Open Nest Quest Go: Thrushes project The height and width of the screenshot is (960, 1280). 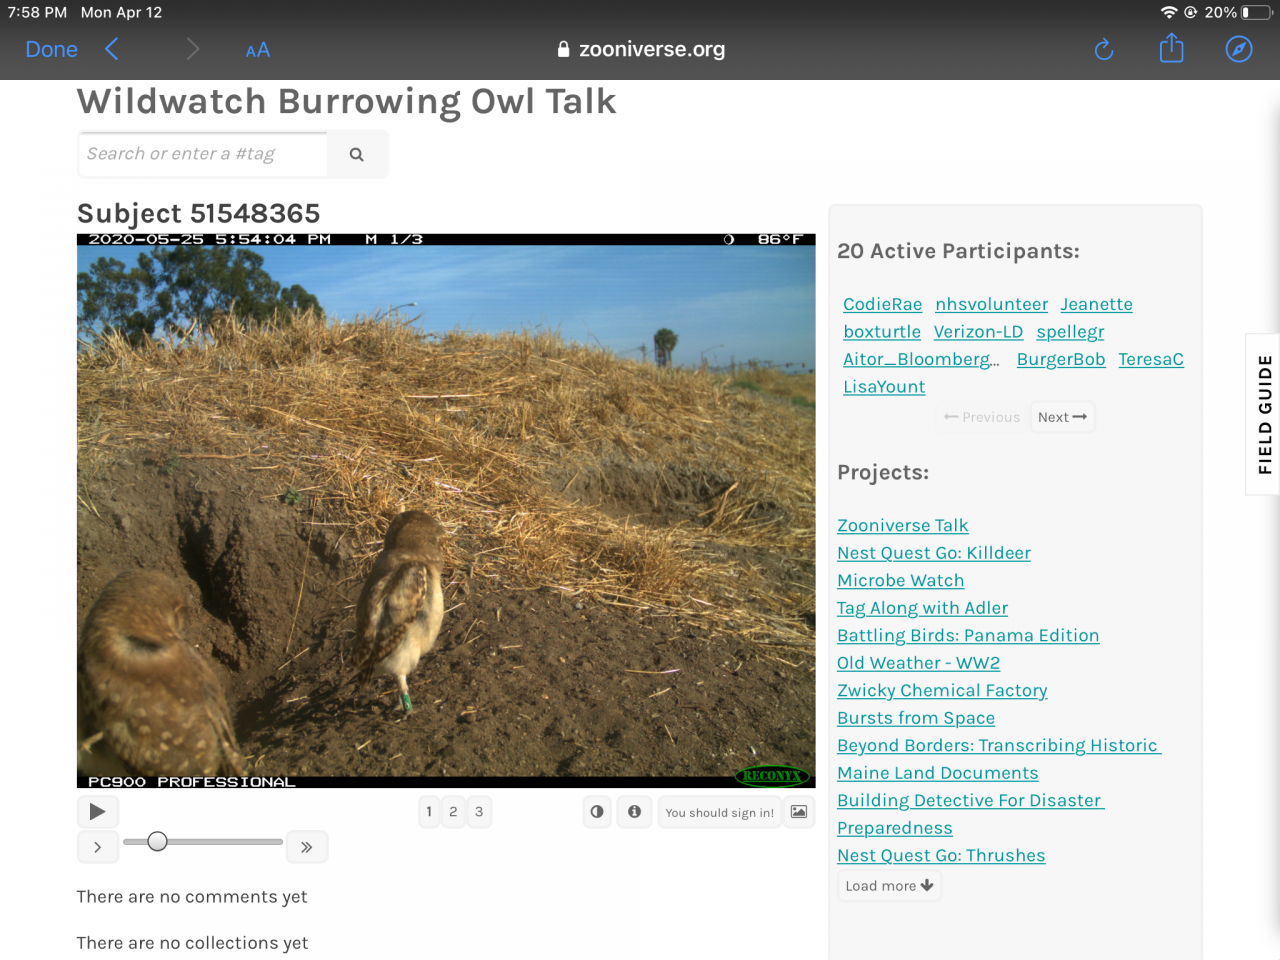[x=941, y=856]
